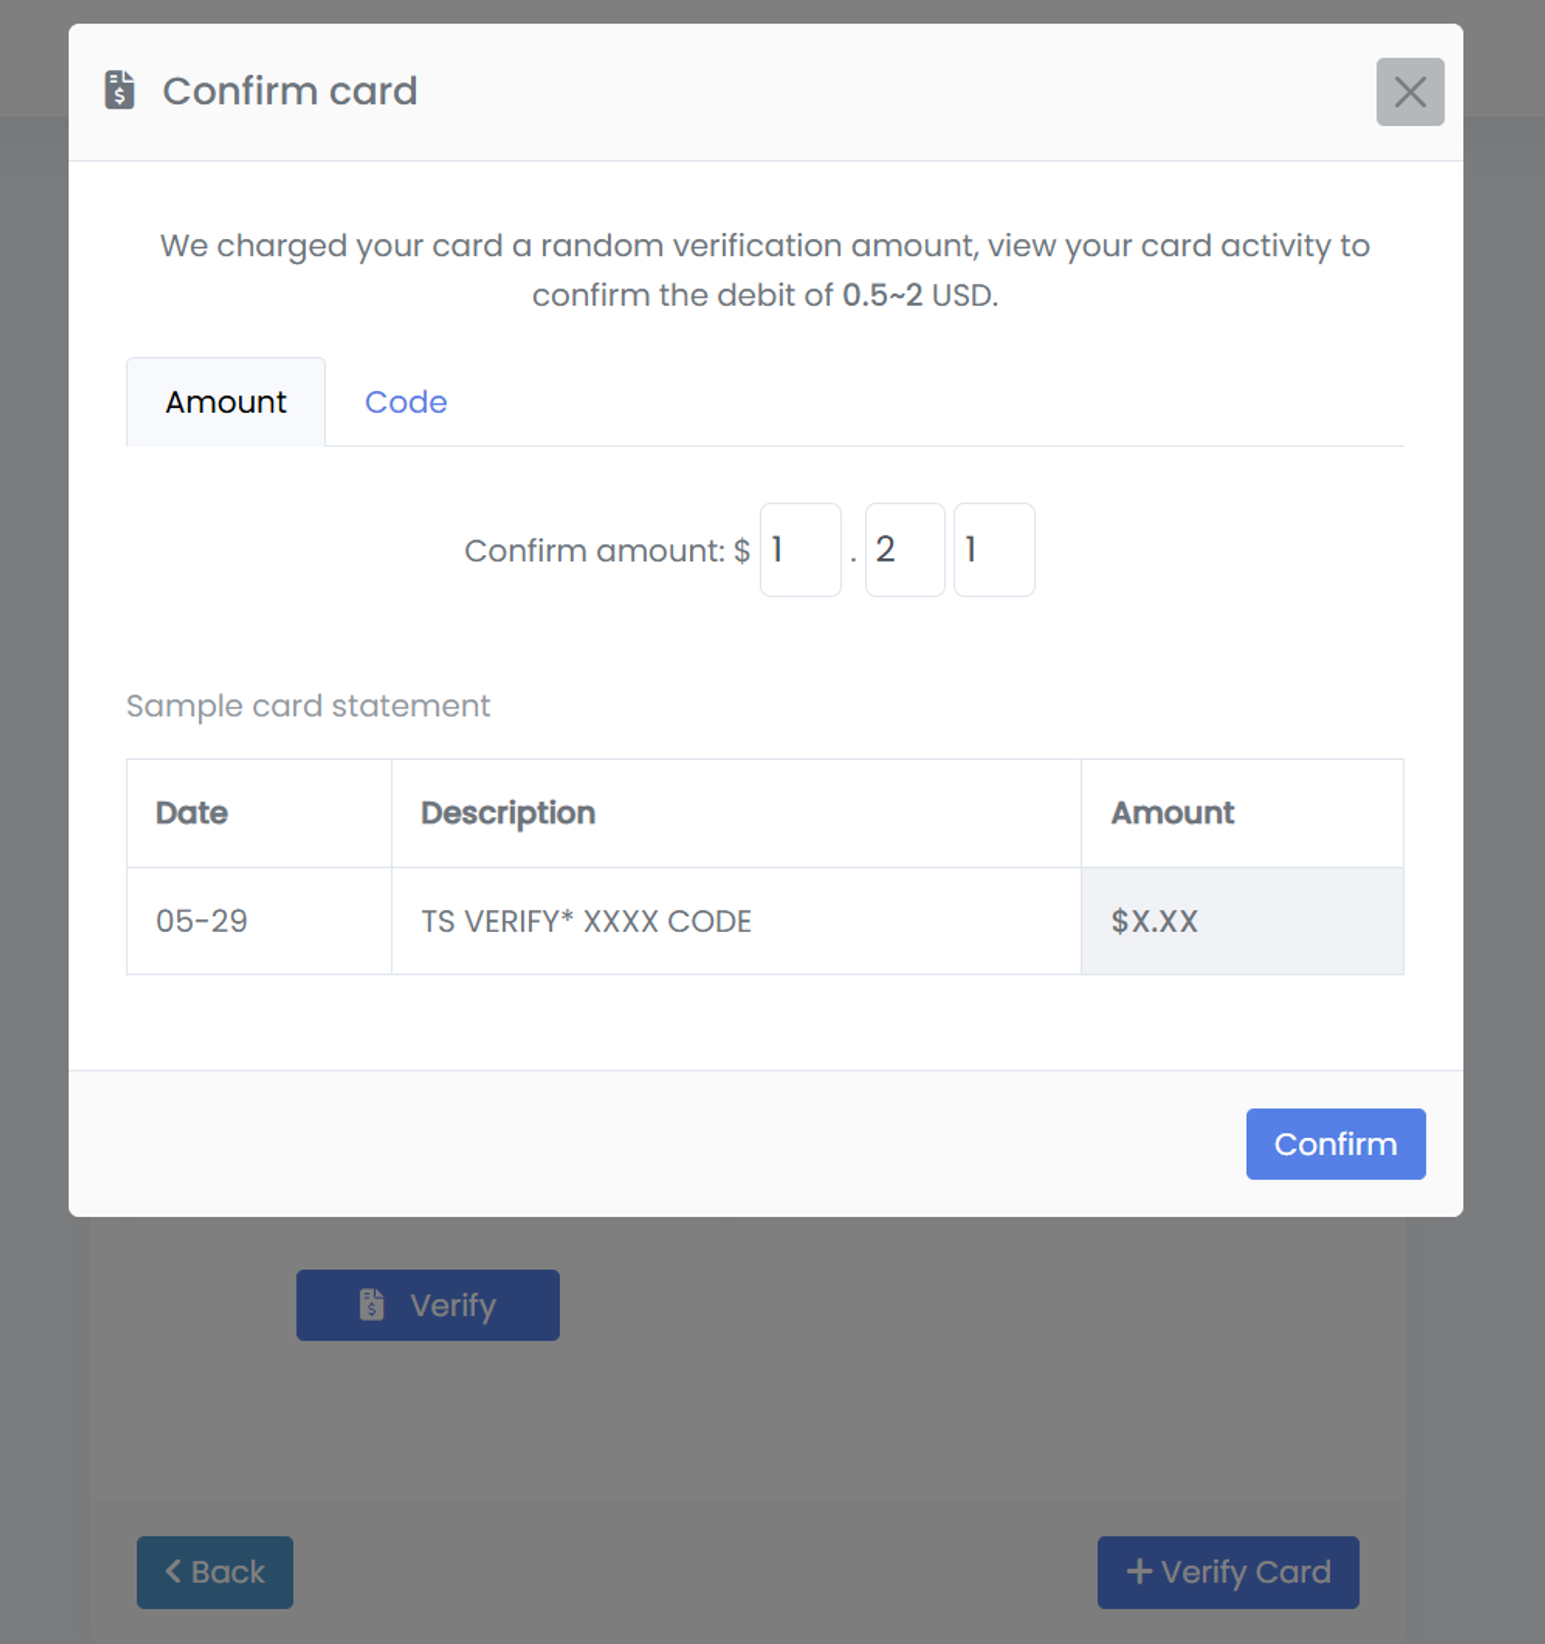Image resolution: width=1545 pixels, height=1644 pixels.
Task: Click the Description column header
Action: click(508, 813)
